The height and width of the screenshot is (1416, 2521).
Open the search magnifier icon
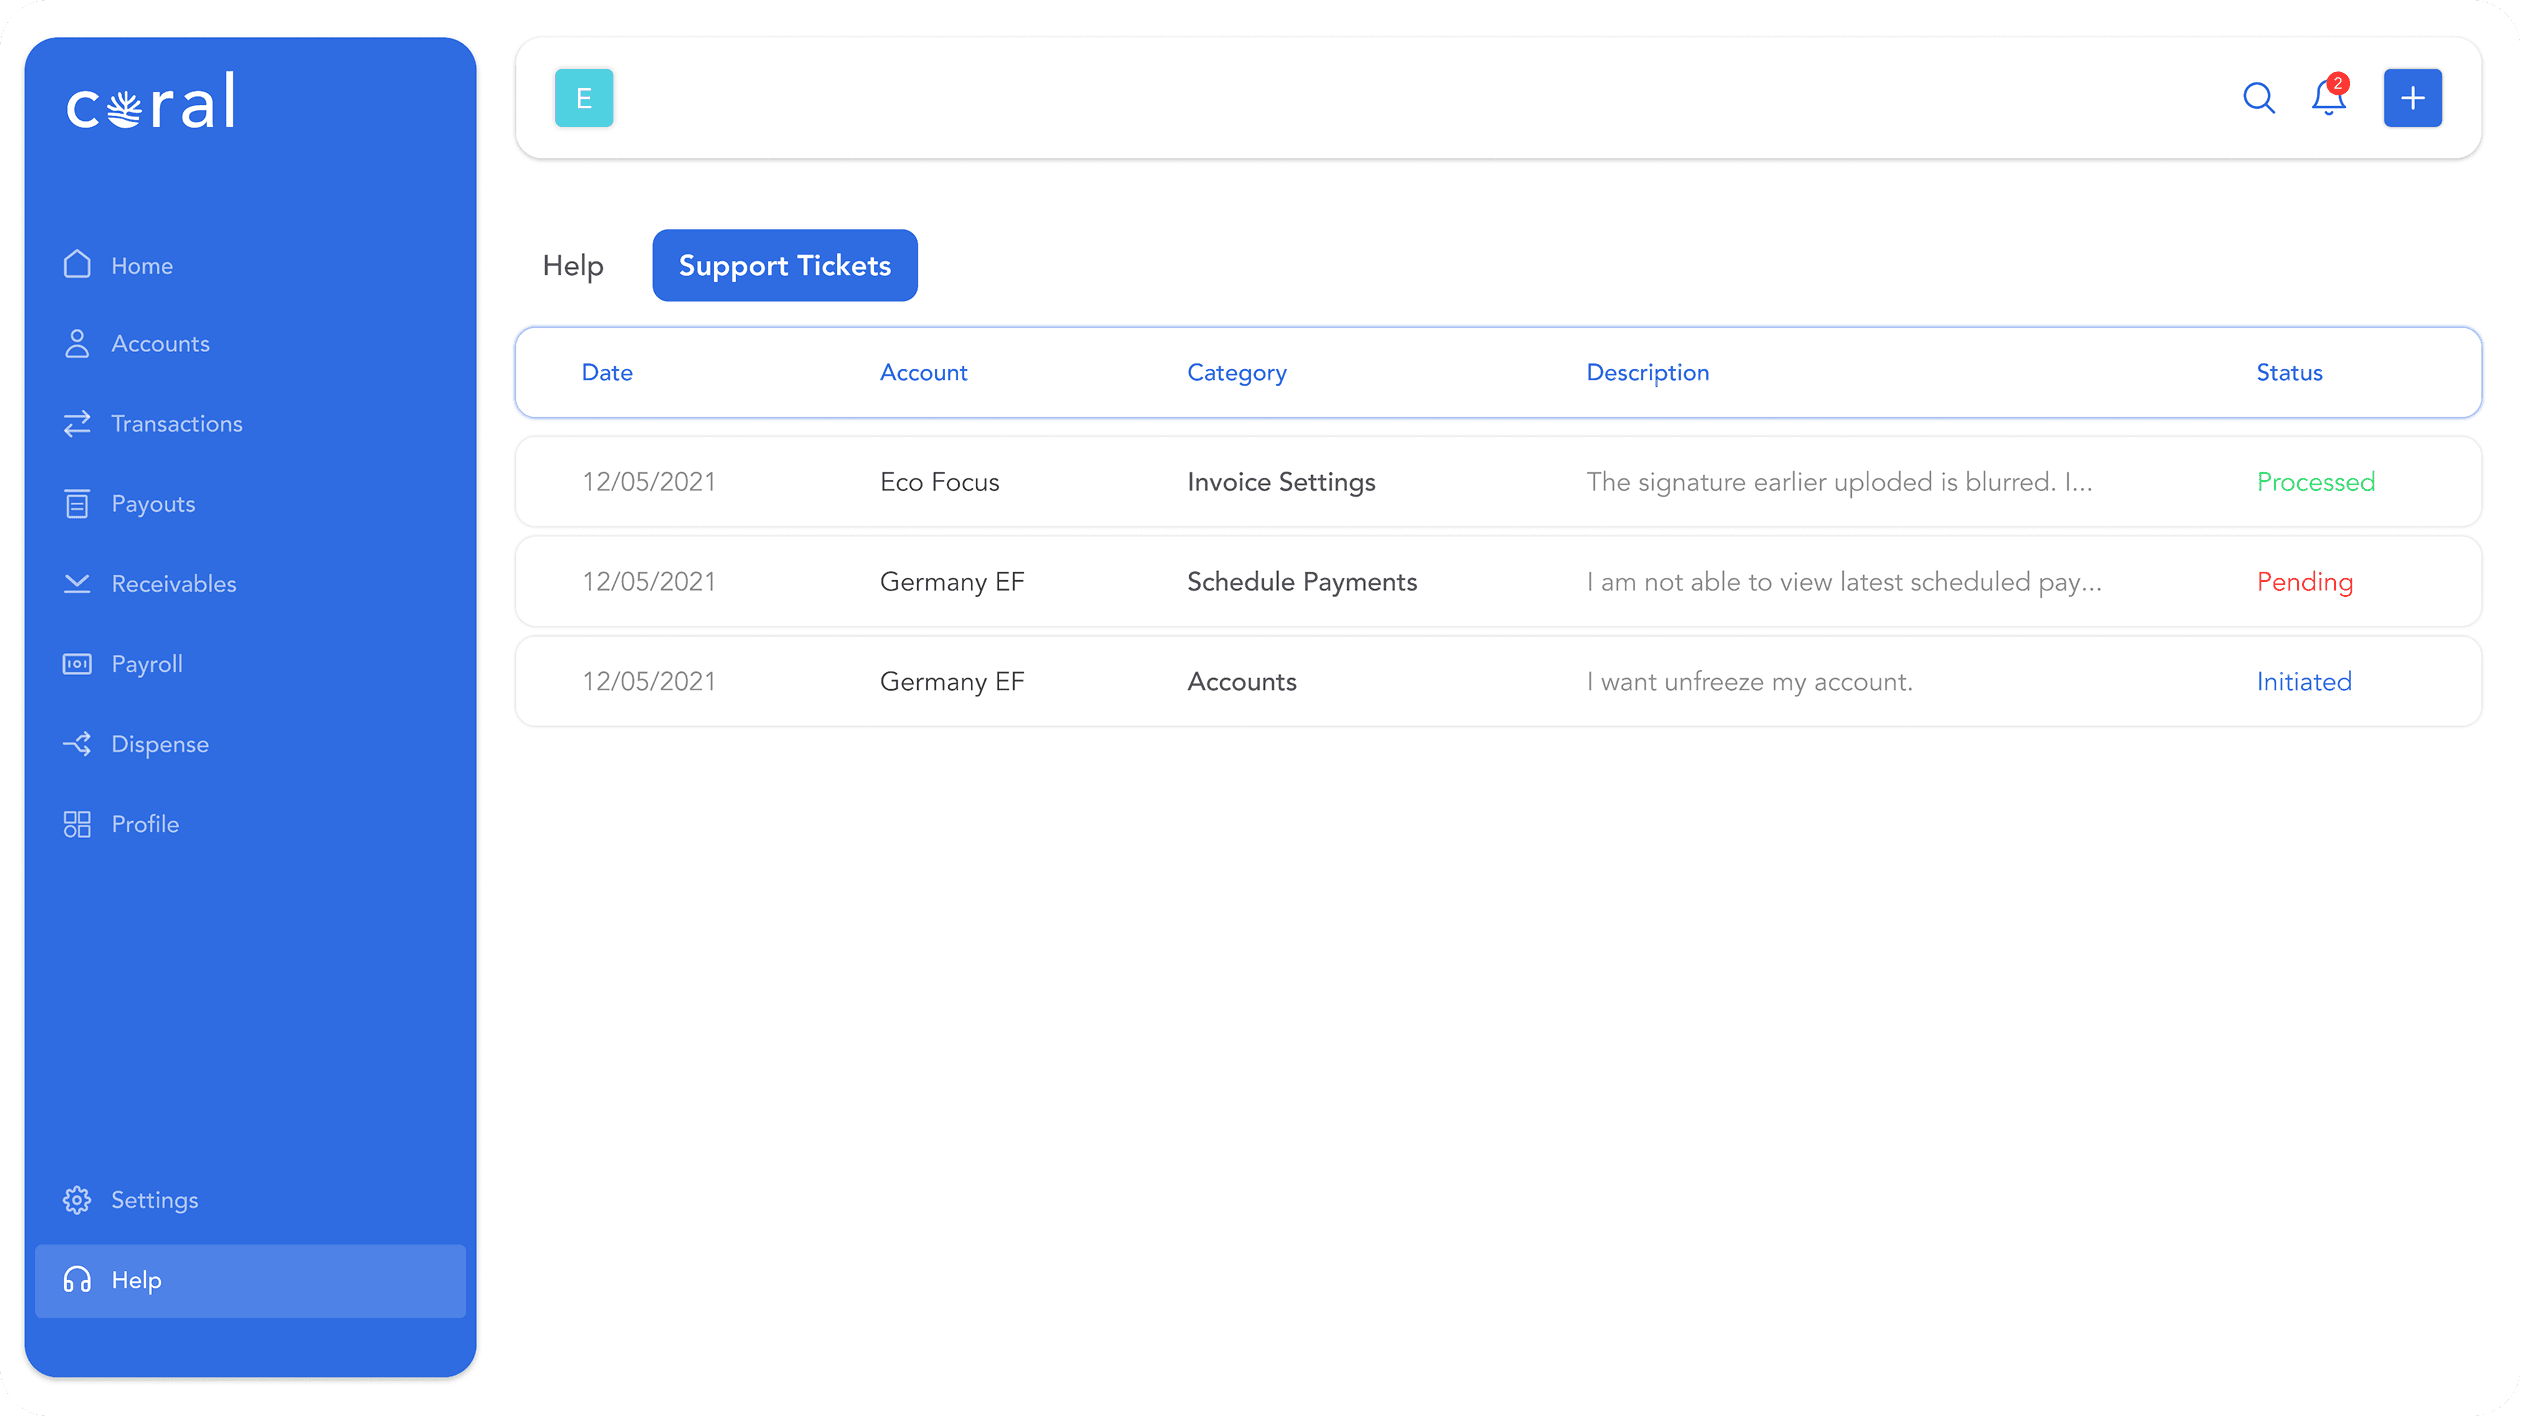tap(2258, 98)
